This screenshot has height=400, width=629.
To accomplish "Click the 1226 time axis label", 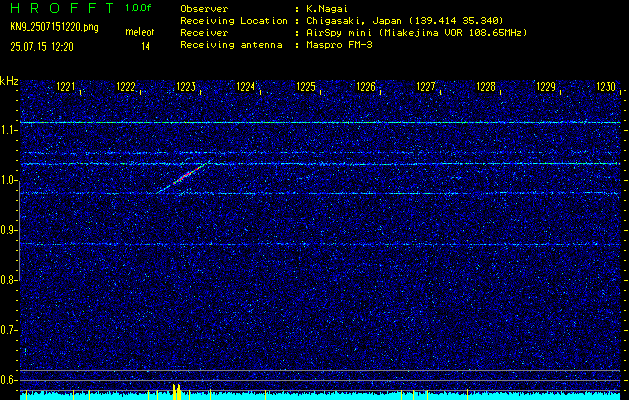I will point(365,87).
